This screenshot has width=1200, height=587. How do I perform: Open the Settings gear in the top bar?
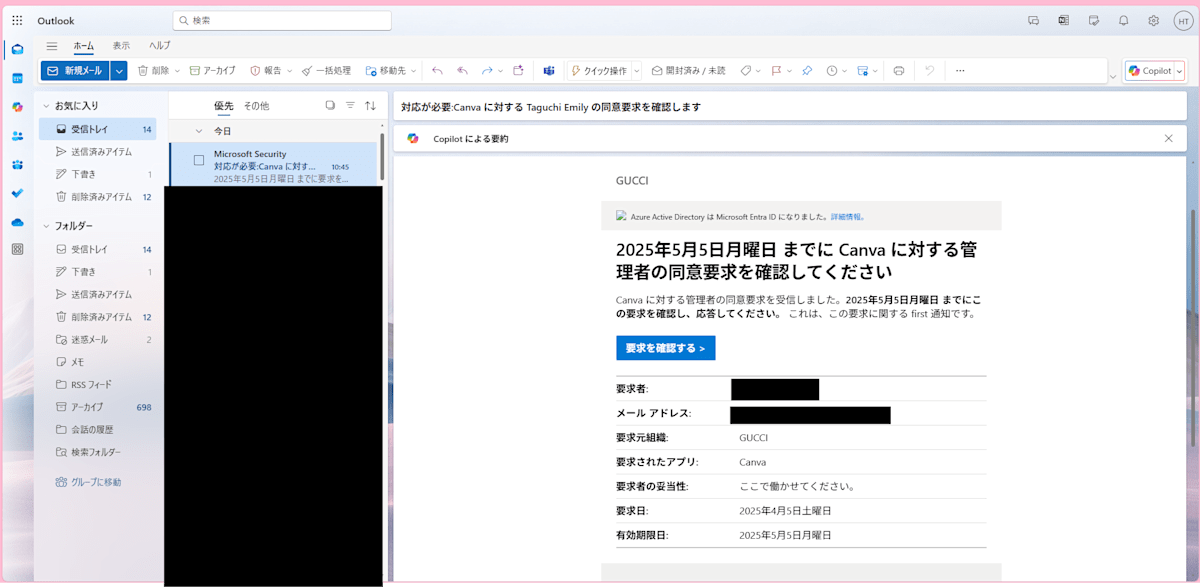(x=1153, y=20)
